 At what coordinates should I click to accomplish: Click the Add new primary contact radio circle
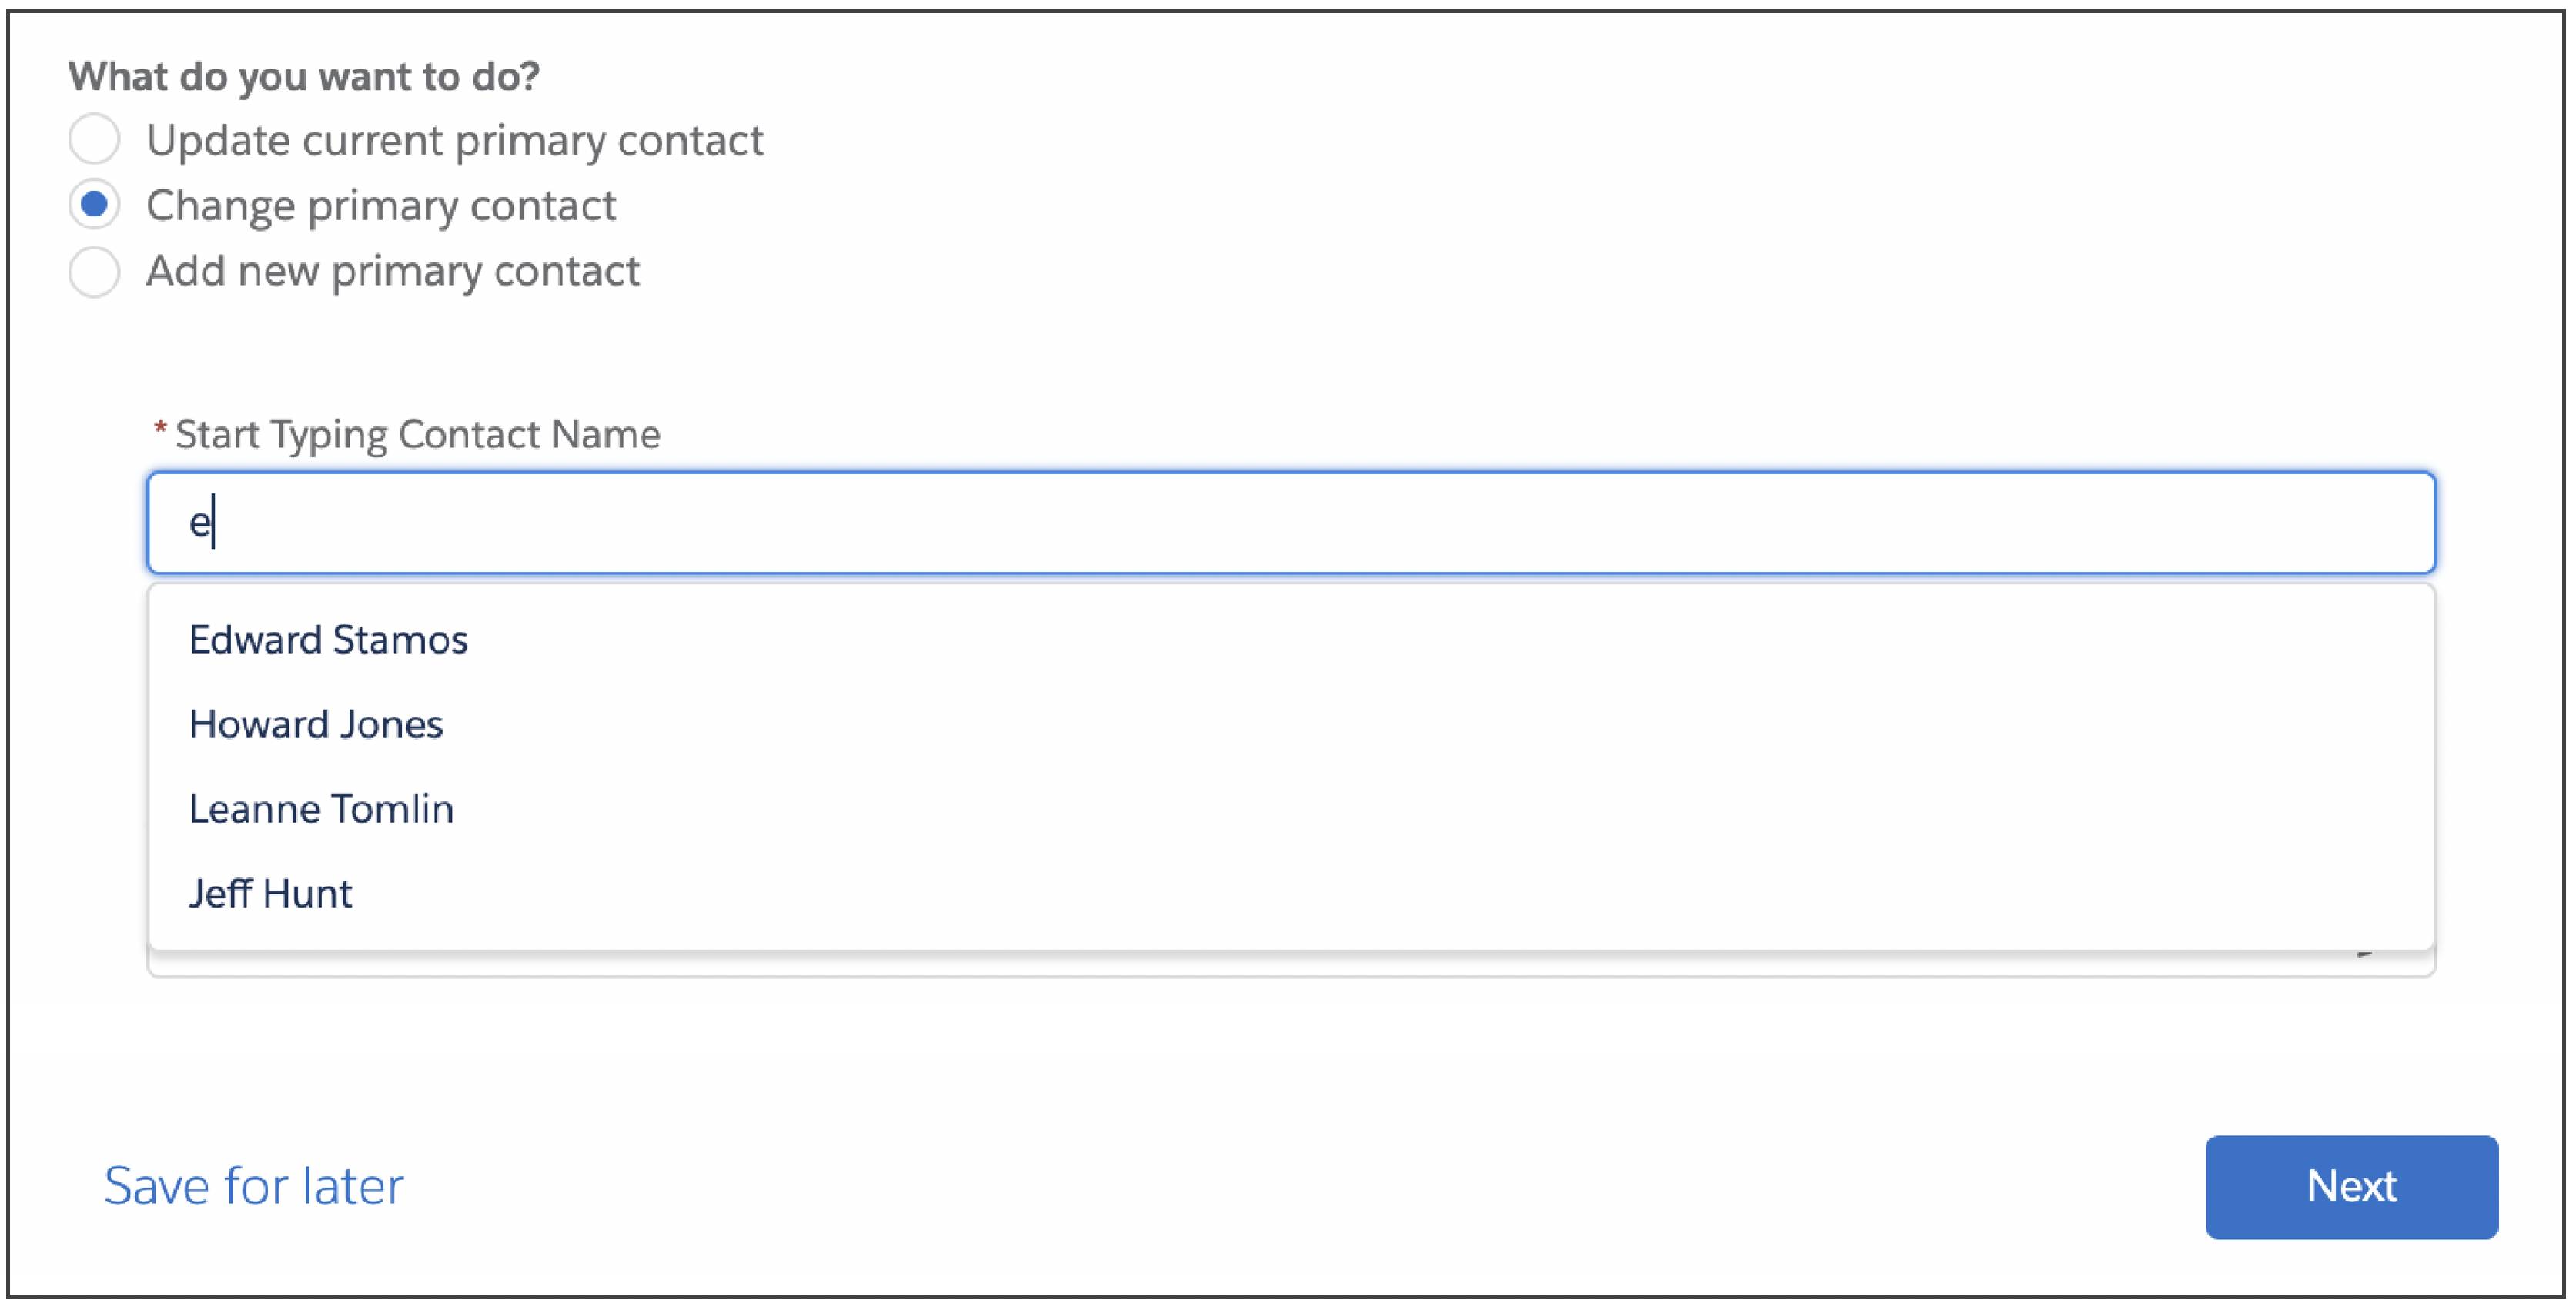pos(95,271)
